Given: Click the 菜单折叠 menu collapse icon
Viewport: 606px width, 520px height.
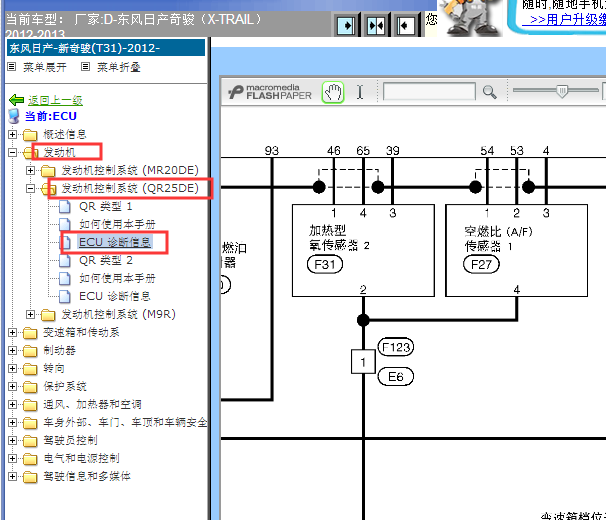Looking at the screenshot, I should [x=85, y=67].
